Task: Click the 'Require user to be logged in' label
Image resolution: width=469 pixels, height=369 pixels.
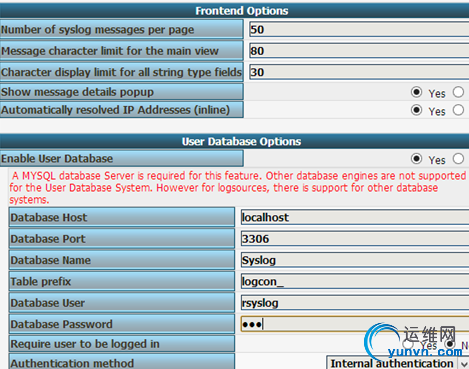Action: coord(85,344)
